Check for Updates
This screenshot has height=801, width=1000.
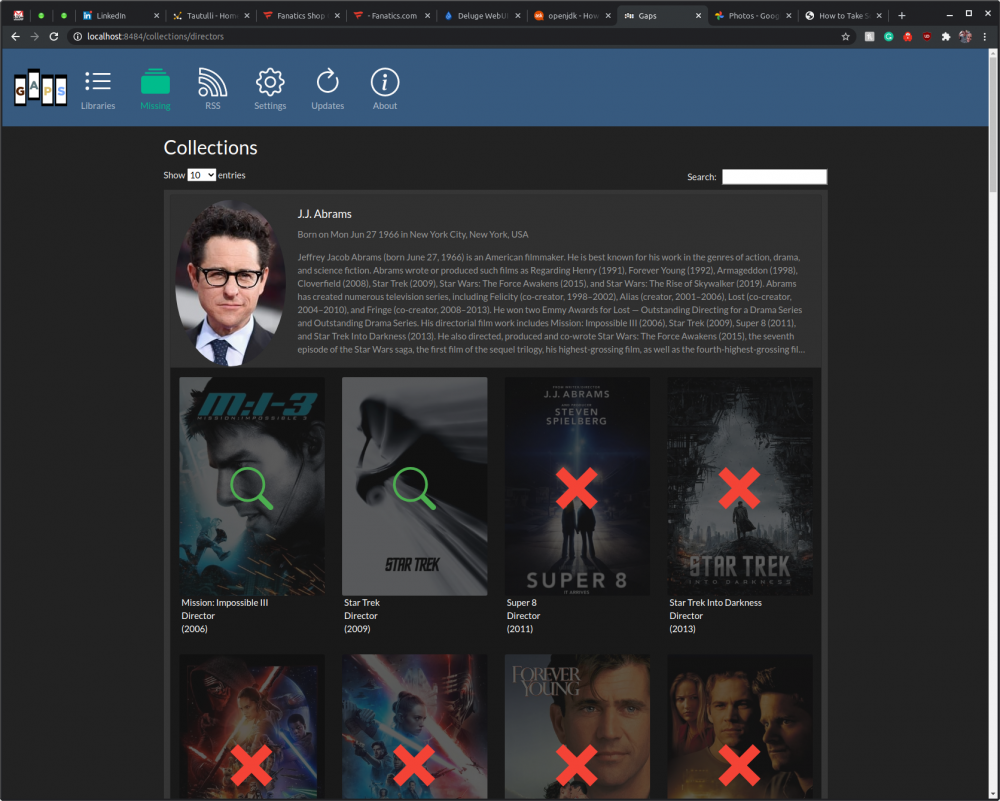tap(327, 89)
